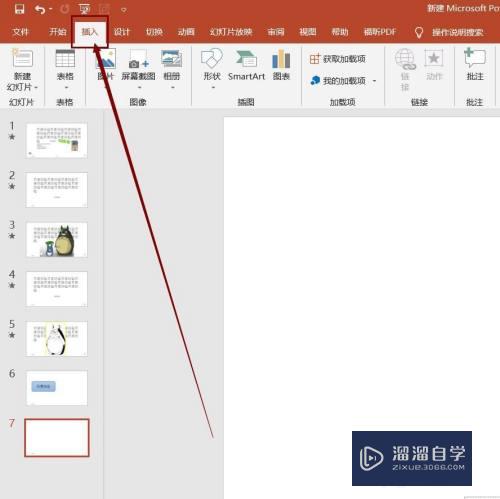The width and height of the screenshot is (500, 499).
Task: Click the 形状 shapes icon
Action: pos(212,58)
